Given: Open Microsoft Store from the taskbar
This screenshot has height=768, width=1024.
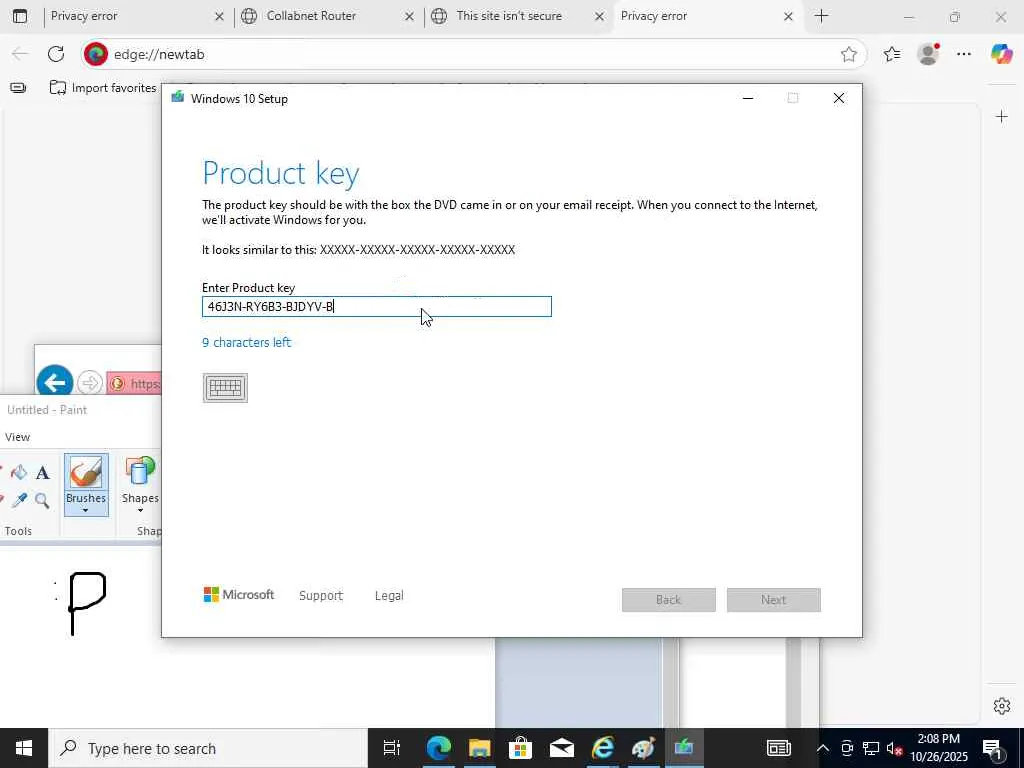Looking at the screenshot, I should click(520, 748).
